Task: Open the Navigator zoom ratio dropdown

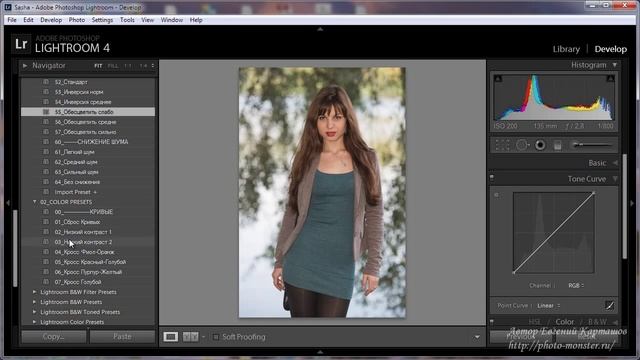Action: pyautogui.click(x=153, y=66)
